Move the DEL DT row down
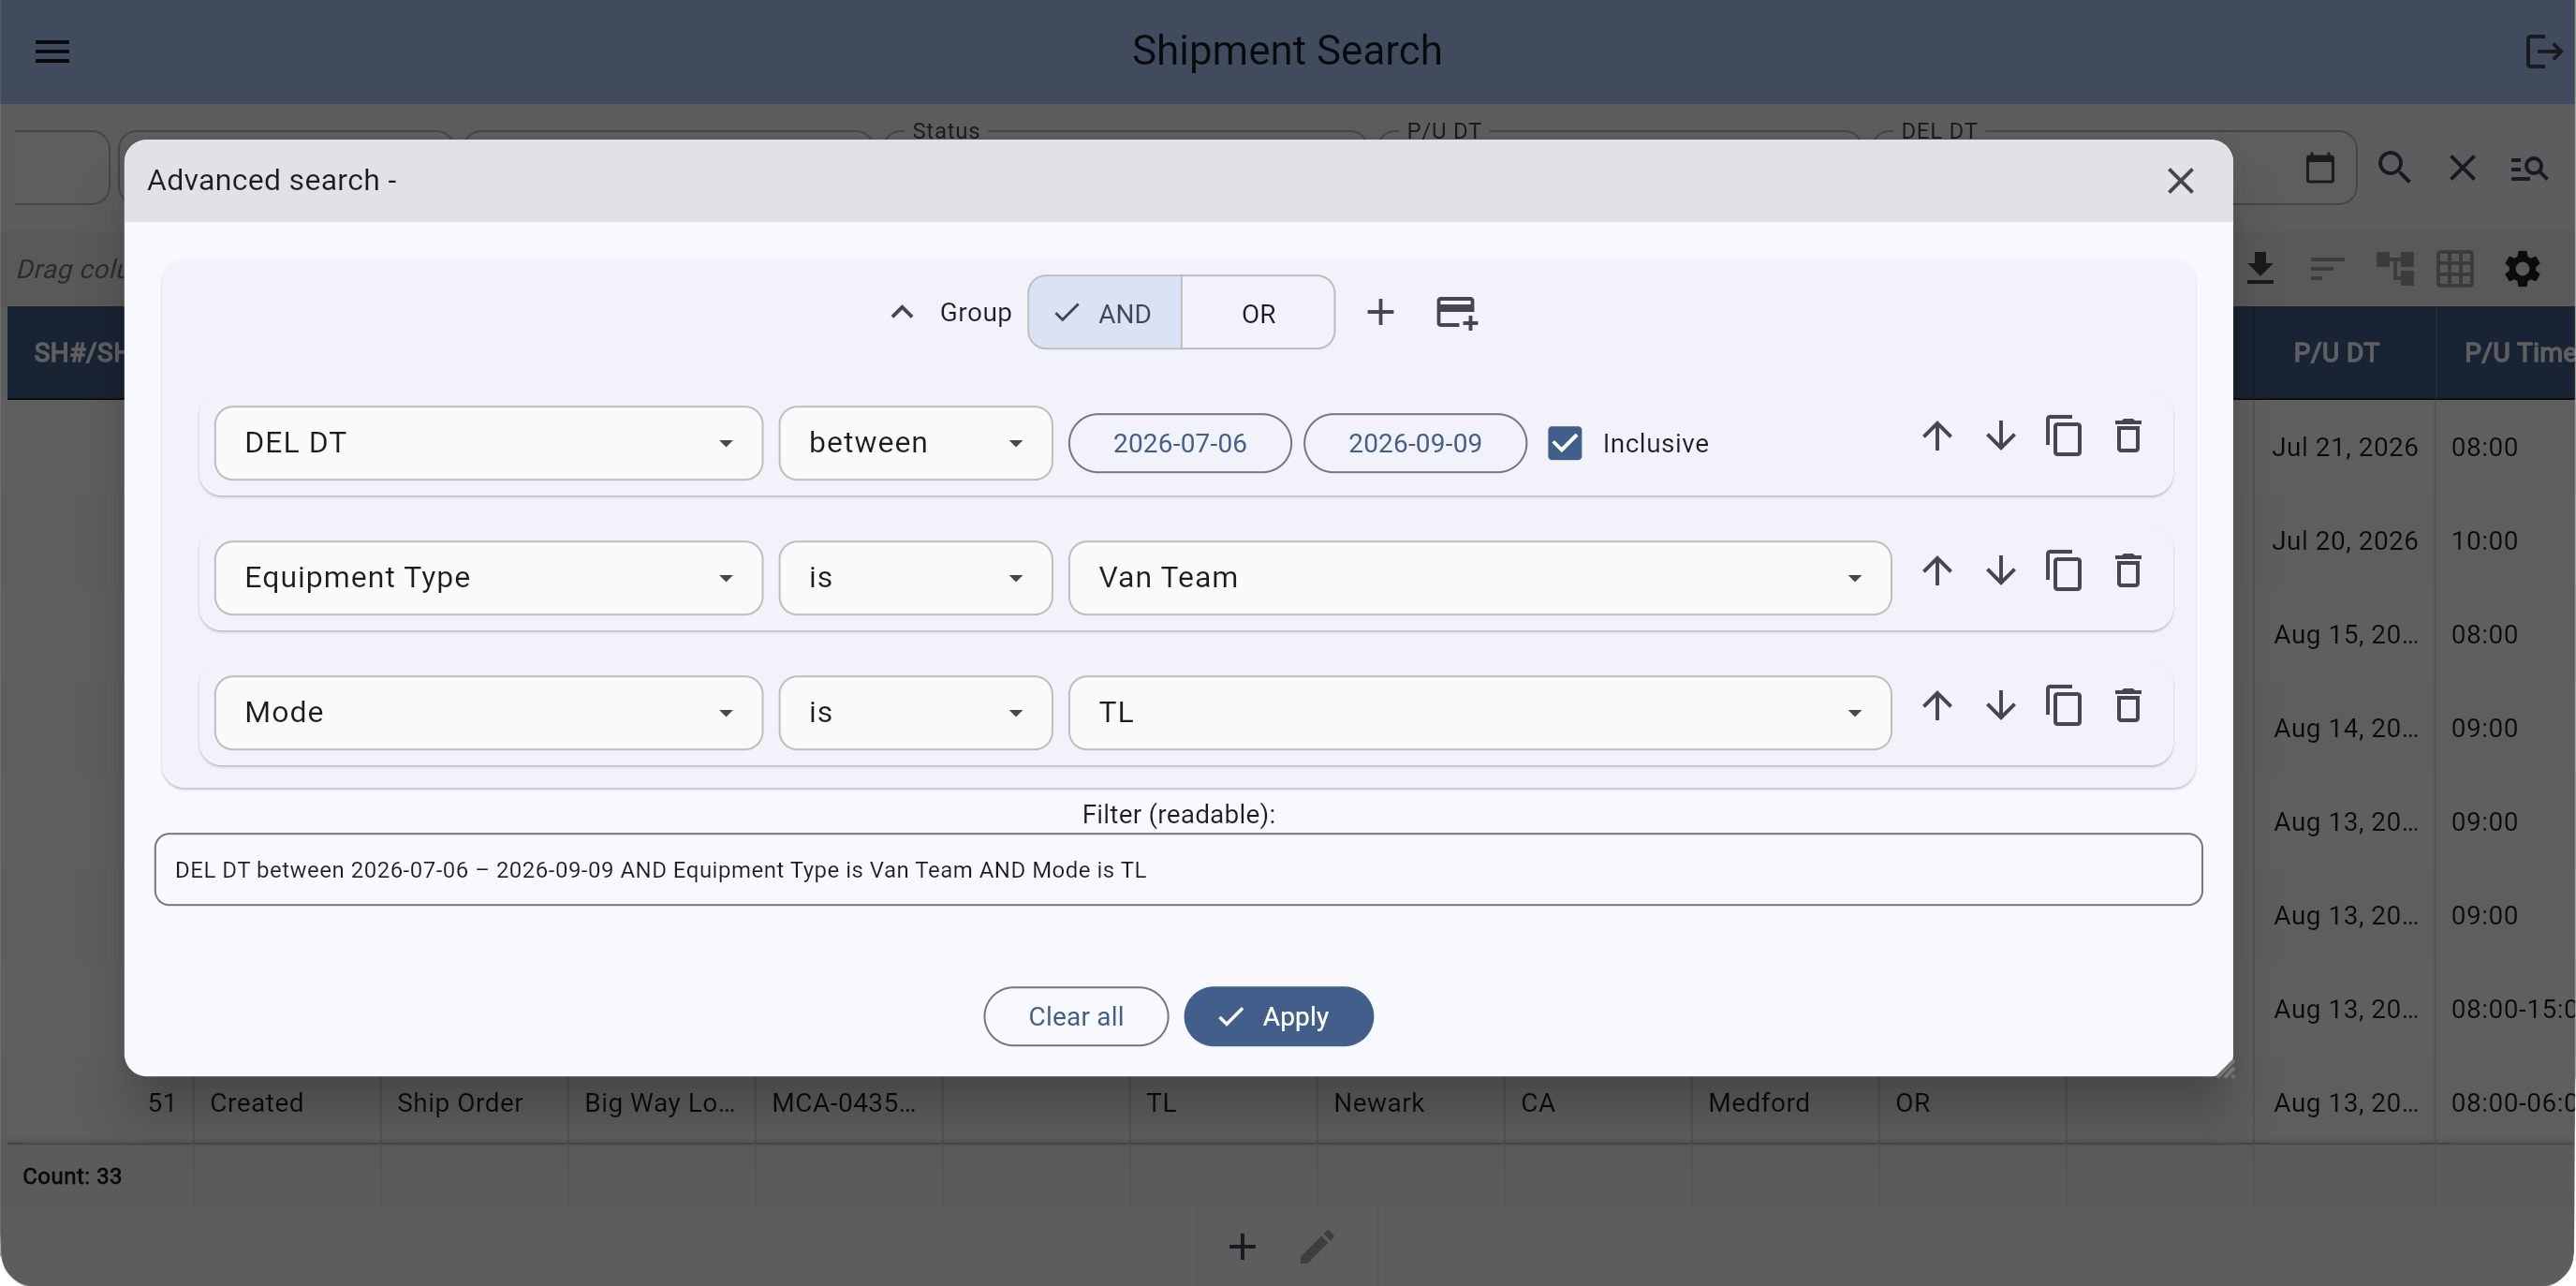This screenshot has height=1286, width=2576. [2000, 437]
